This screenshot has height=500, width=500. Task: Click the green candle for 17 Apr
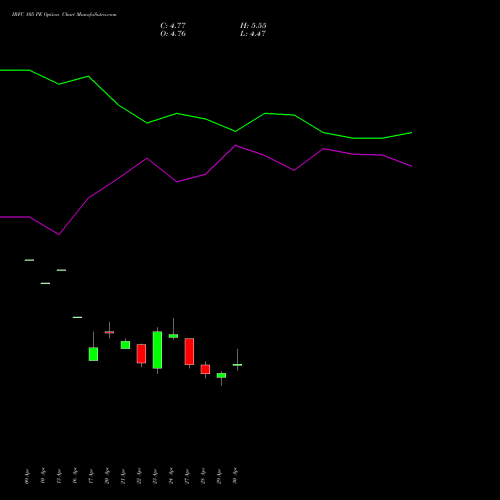pos(93,354)
